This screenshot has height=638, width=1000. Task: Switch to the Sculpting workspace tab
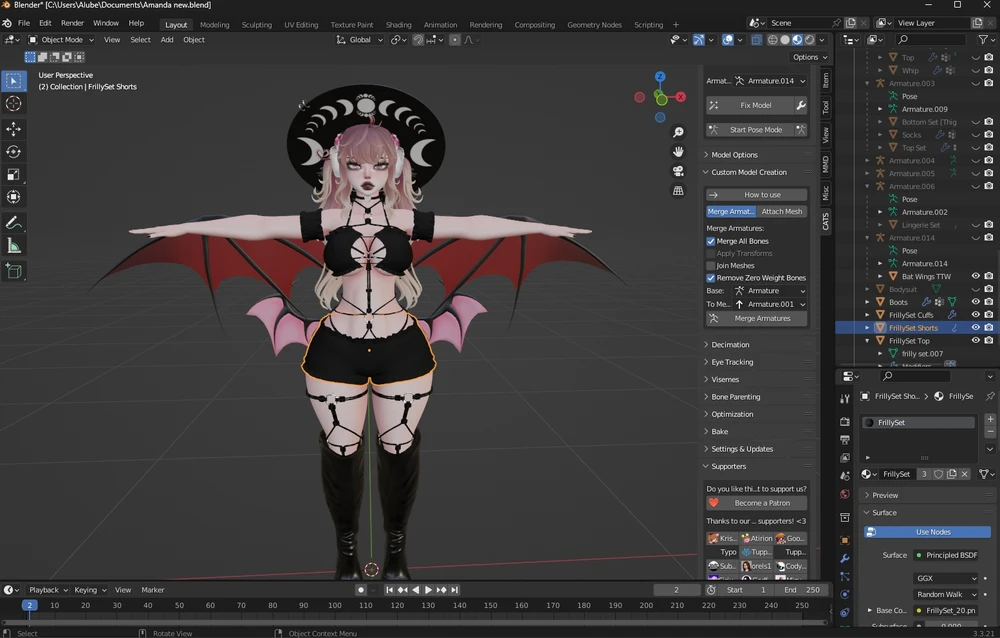pos(256,25)
